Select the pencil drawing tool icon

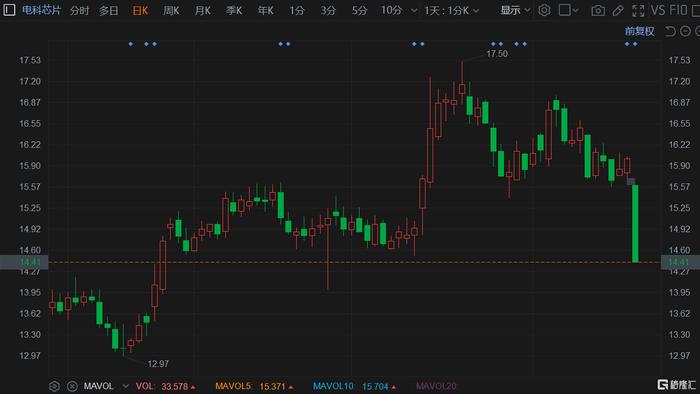tap(618, 10)
